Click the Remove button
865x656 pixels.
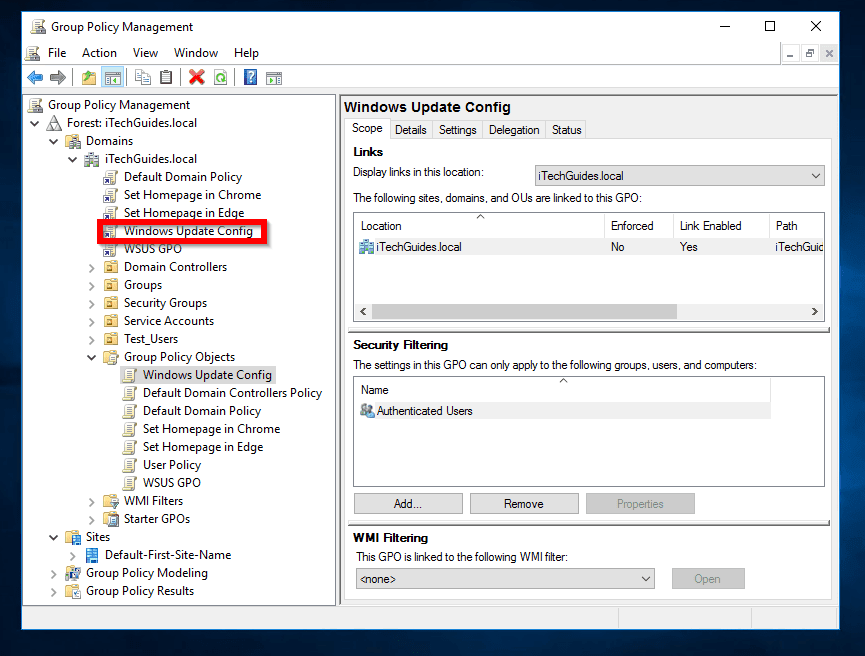pyautogui.click(x=524, y=504)
